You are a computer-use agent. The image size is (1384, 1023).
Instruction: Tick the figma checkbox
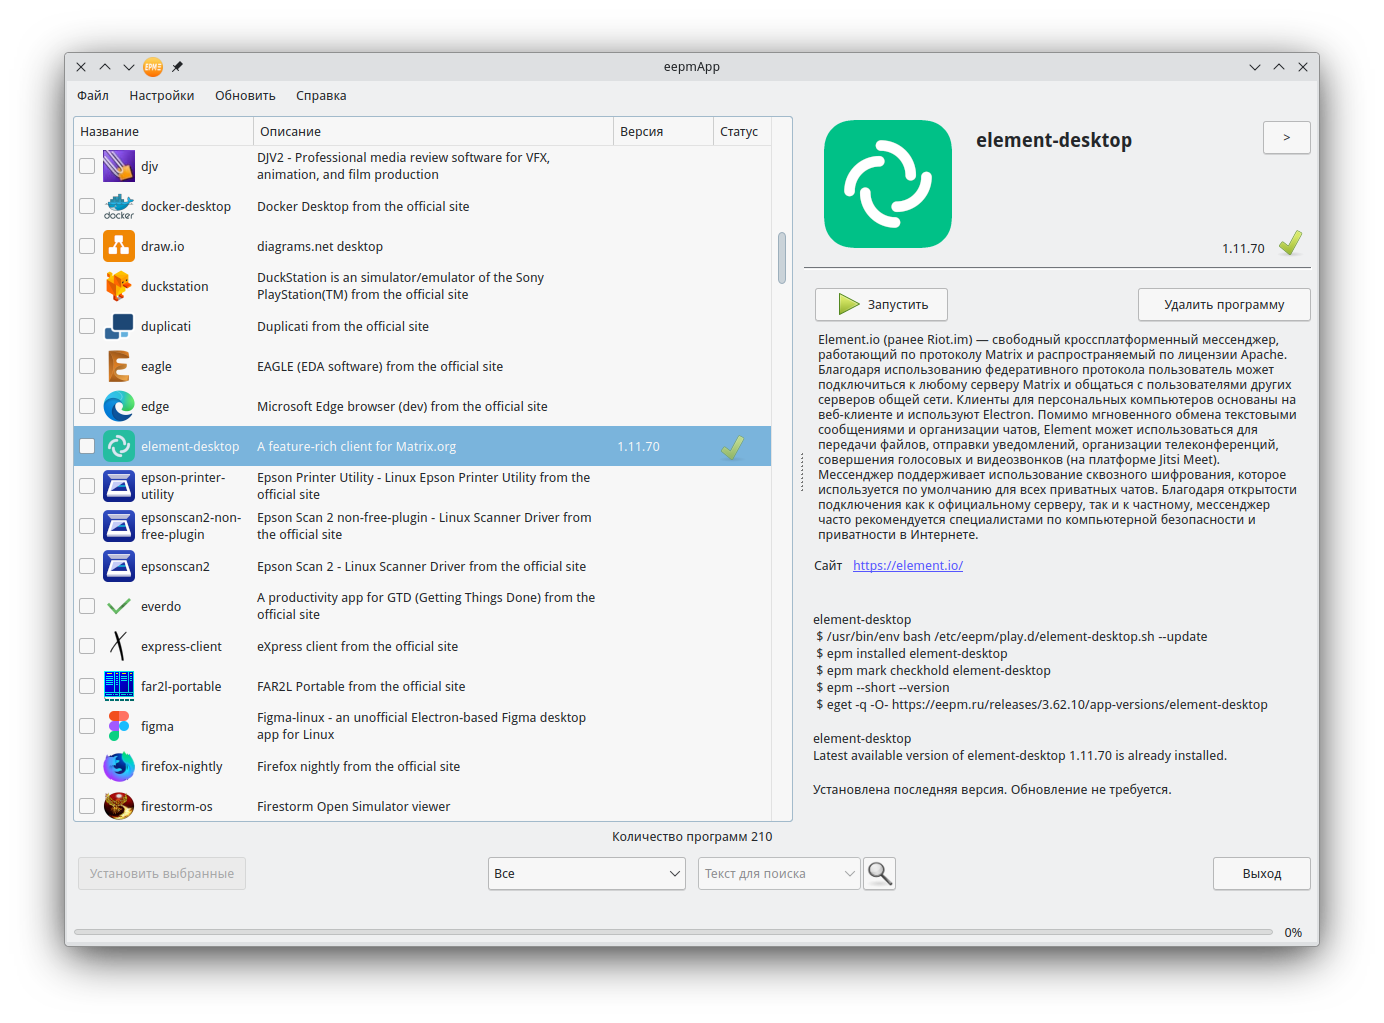click(x=87, y=726)
